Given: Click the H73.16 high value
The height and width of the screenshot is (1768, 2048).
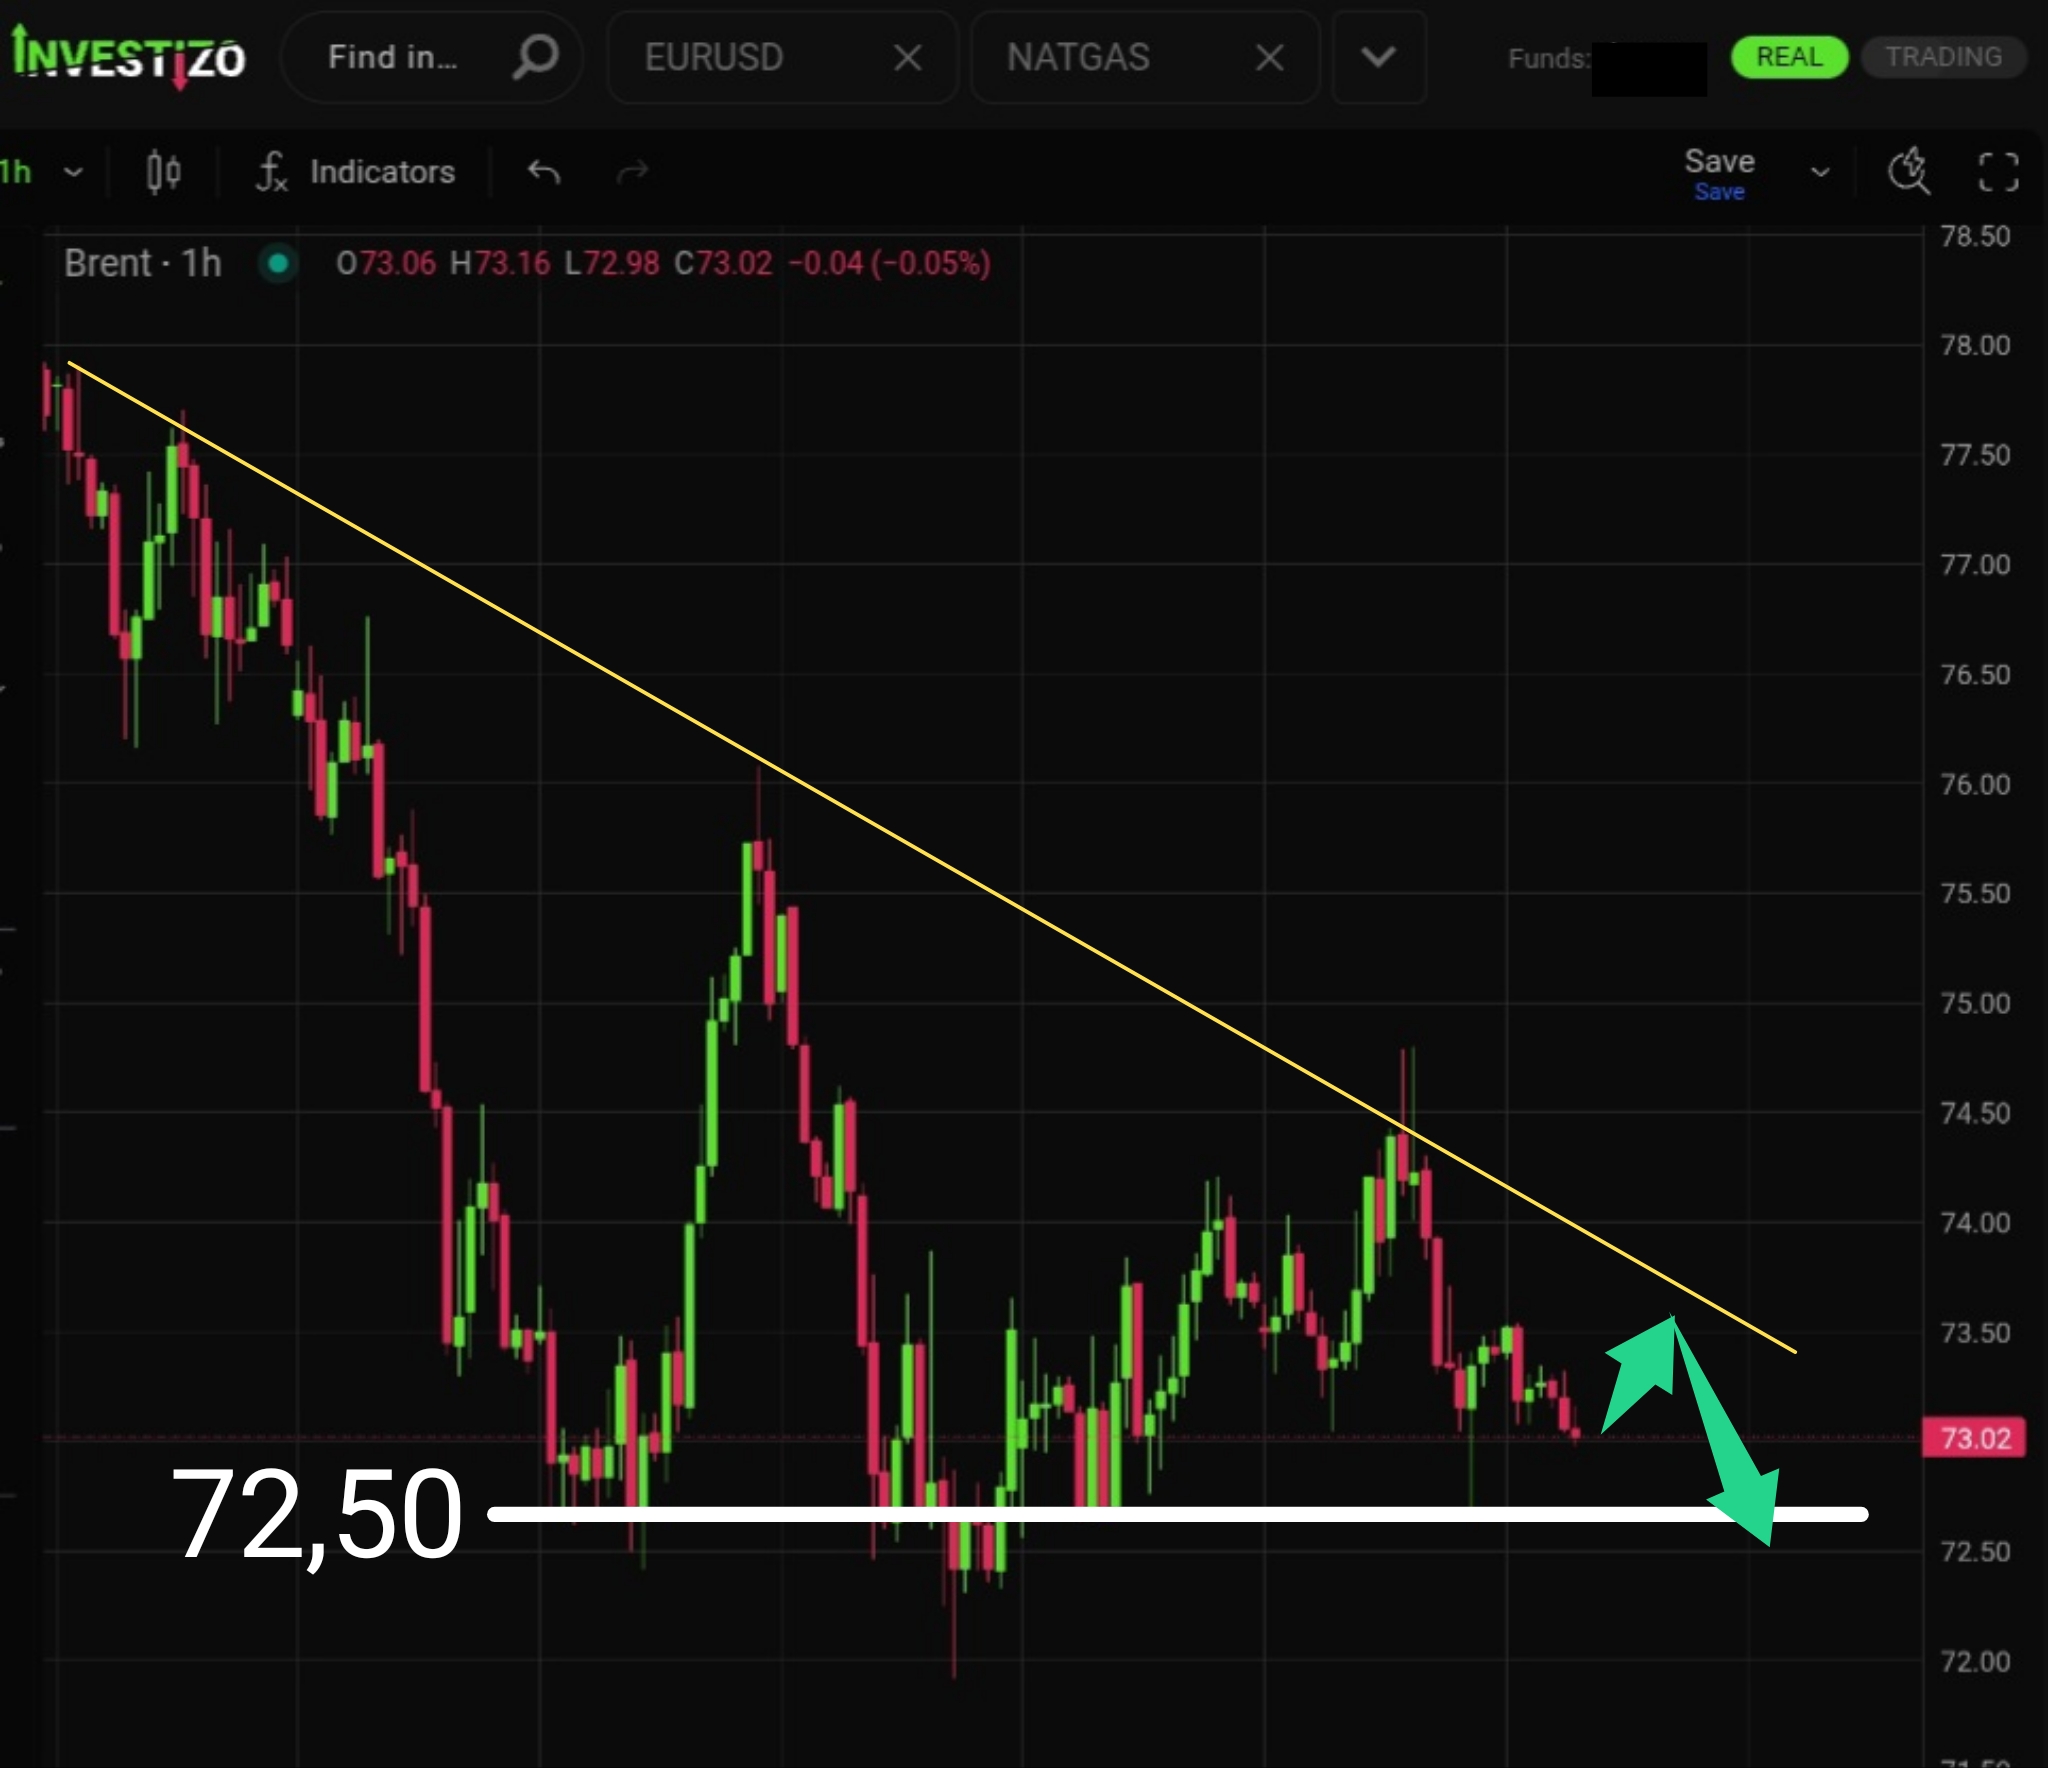Looking at the screenshot, I should tap(500, 263).
